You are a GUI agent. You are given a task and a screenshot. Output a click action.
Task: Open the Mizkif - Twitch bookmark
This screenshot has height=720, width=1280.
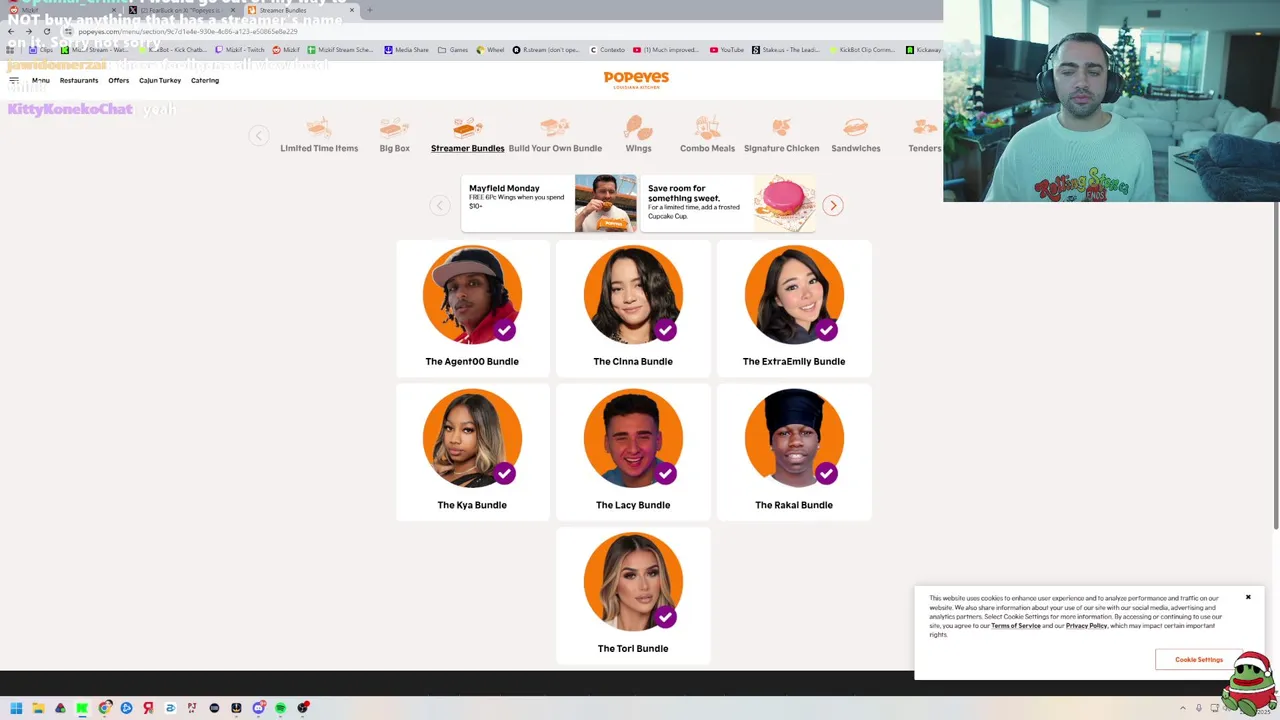point(240,50)
